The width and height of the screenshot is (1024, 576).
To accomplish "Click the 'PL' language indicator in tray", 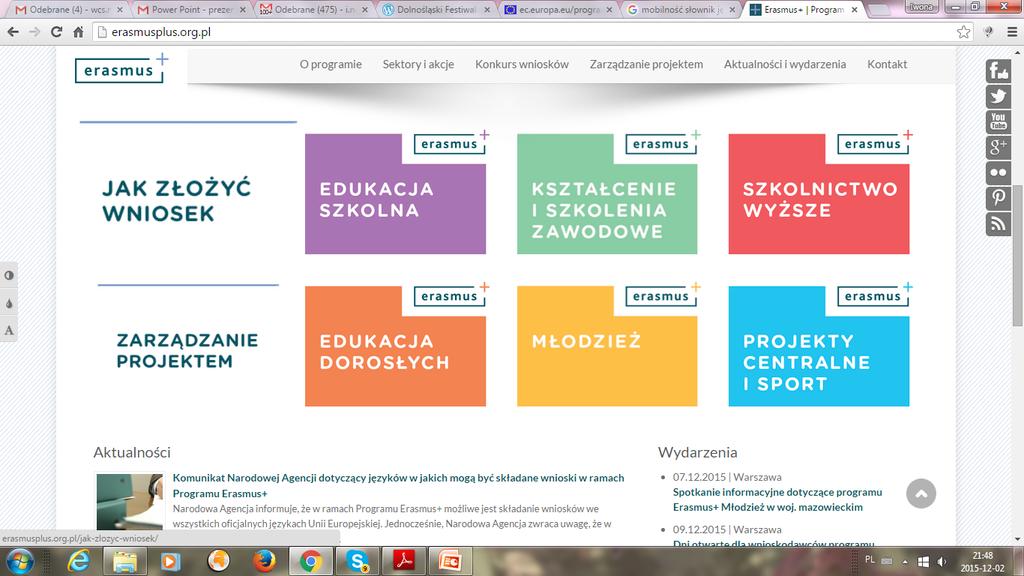I will pos(870,560).
